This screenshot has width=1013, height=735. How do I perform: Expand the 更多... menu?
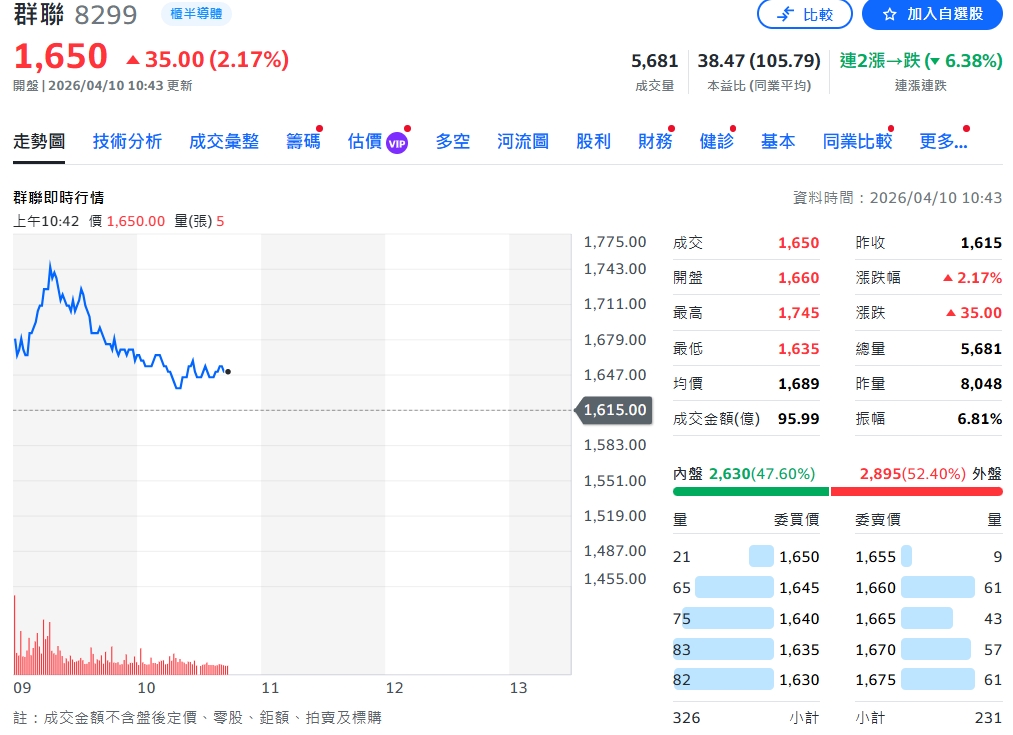pos(943,141)
